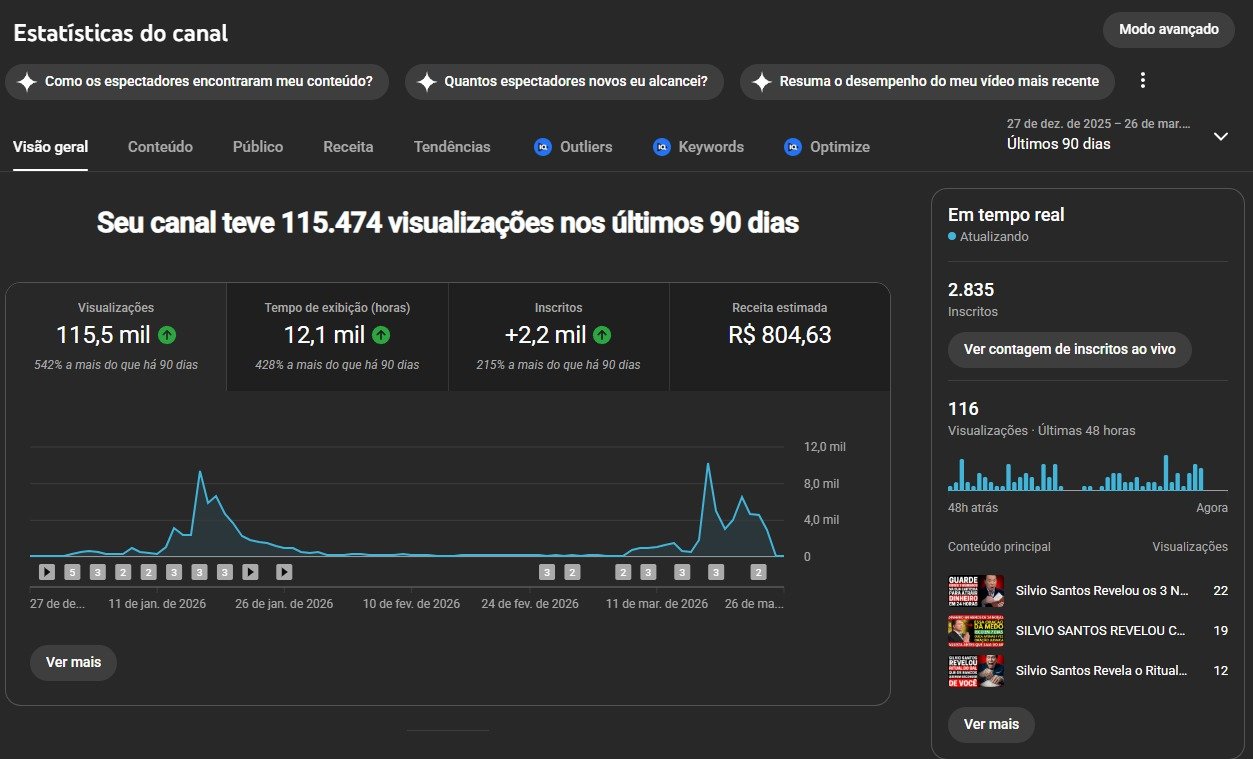Click 'Ver contagem de inscritos ao vivo'
The height and width of the screenshot is (759, 1253).
coord(1069,350)
